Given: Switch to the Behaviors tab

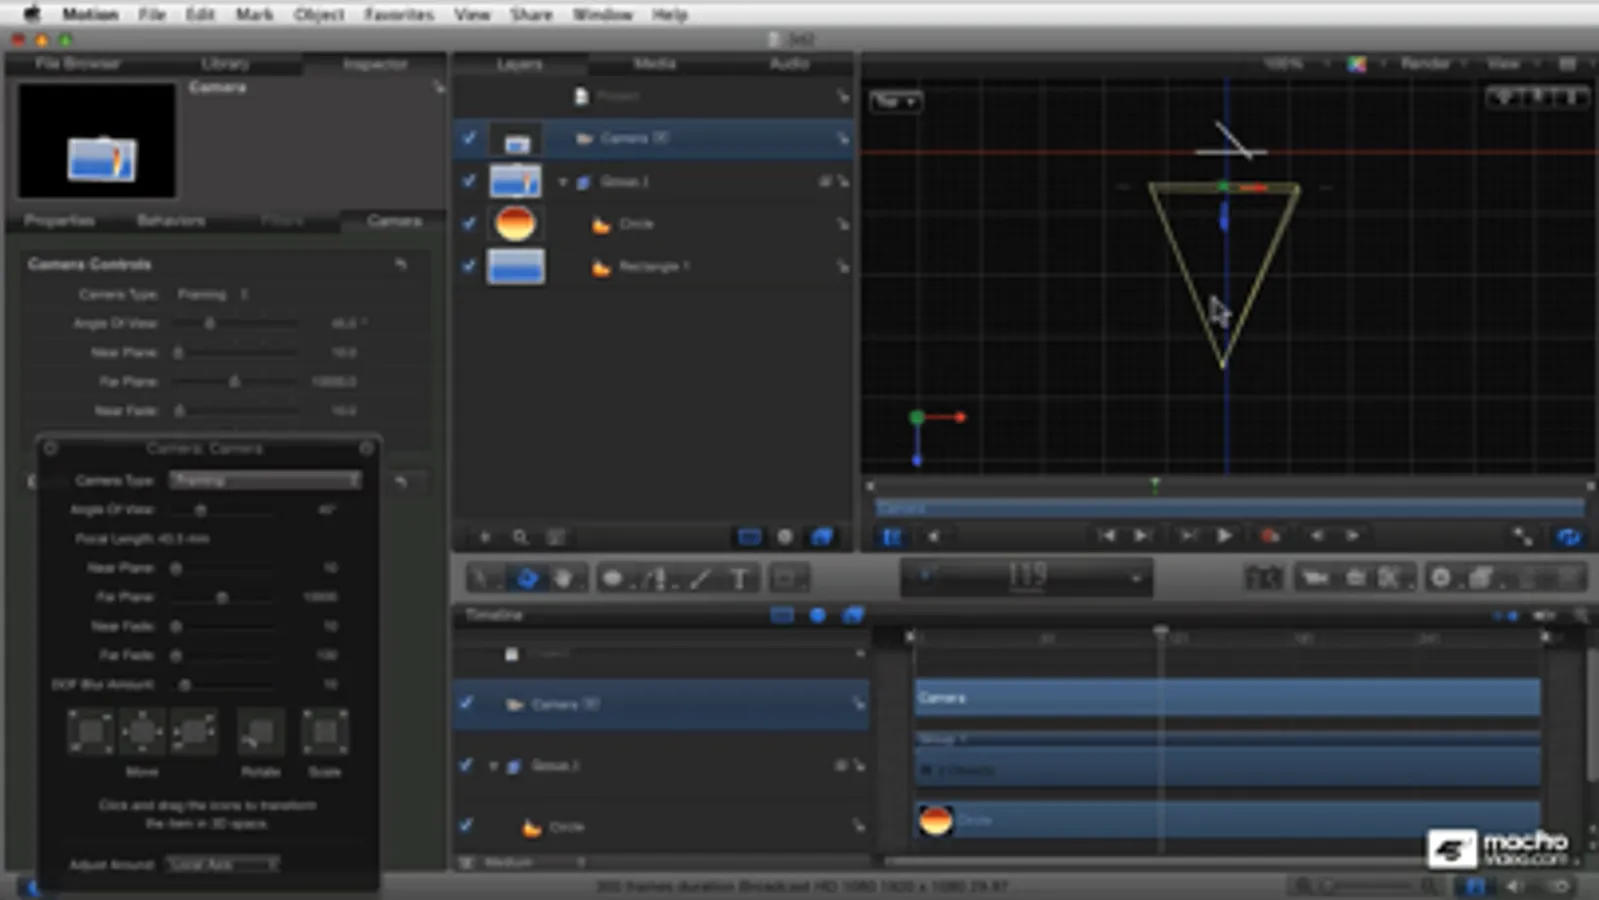Looking at the screenshot, I should (171, 220).
